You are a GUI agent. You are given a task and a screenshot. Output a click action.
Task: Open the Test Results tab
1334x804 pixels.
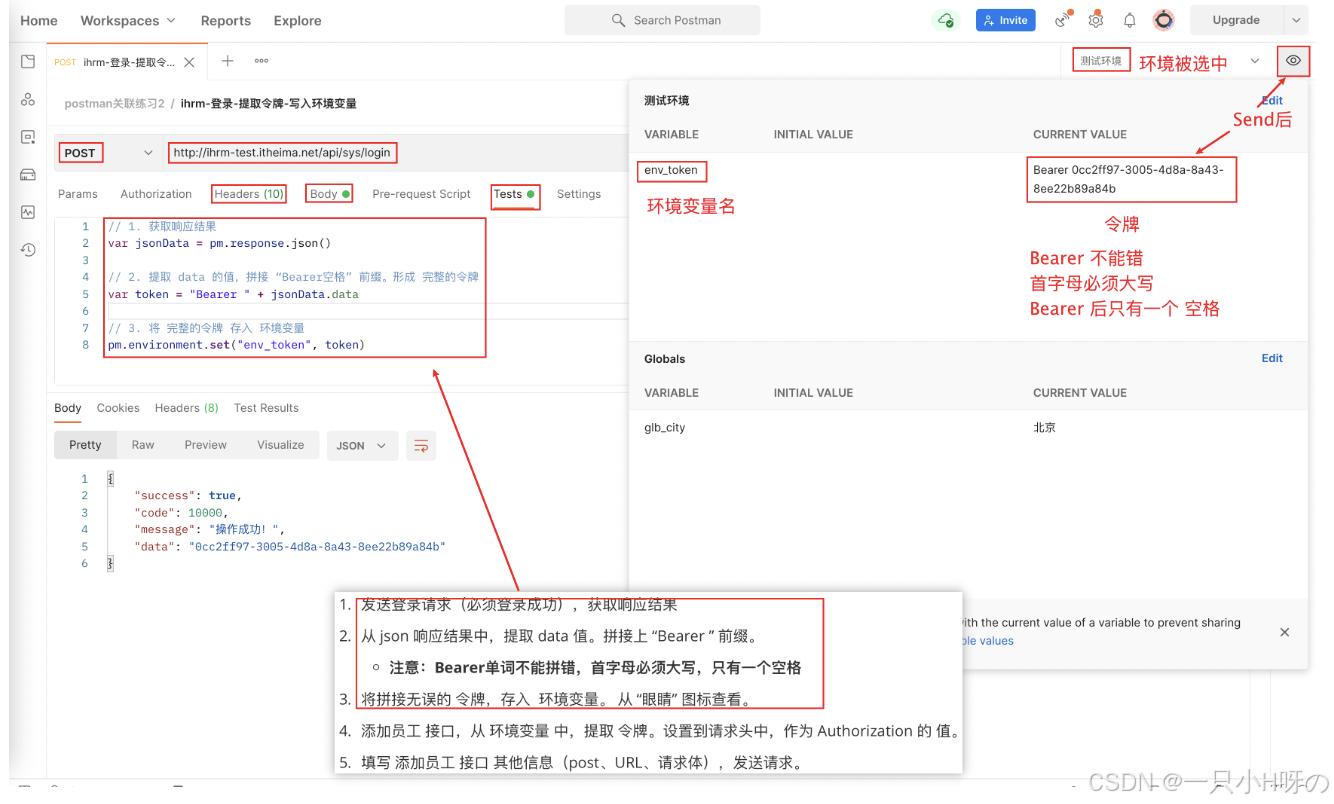pyautogui.click(x=266, y=408)
